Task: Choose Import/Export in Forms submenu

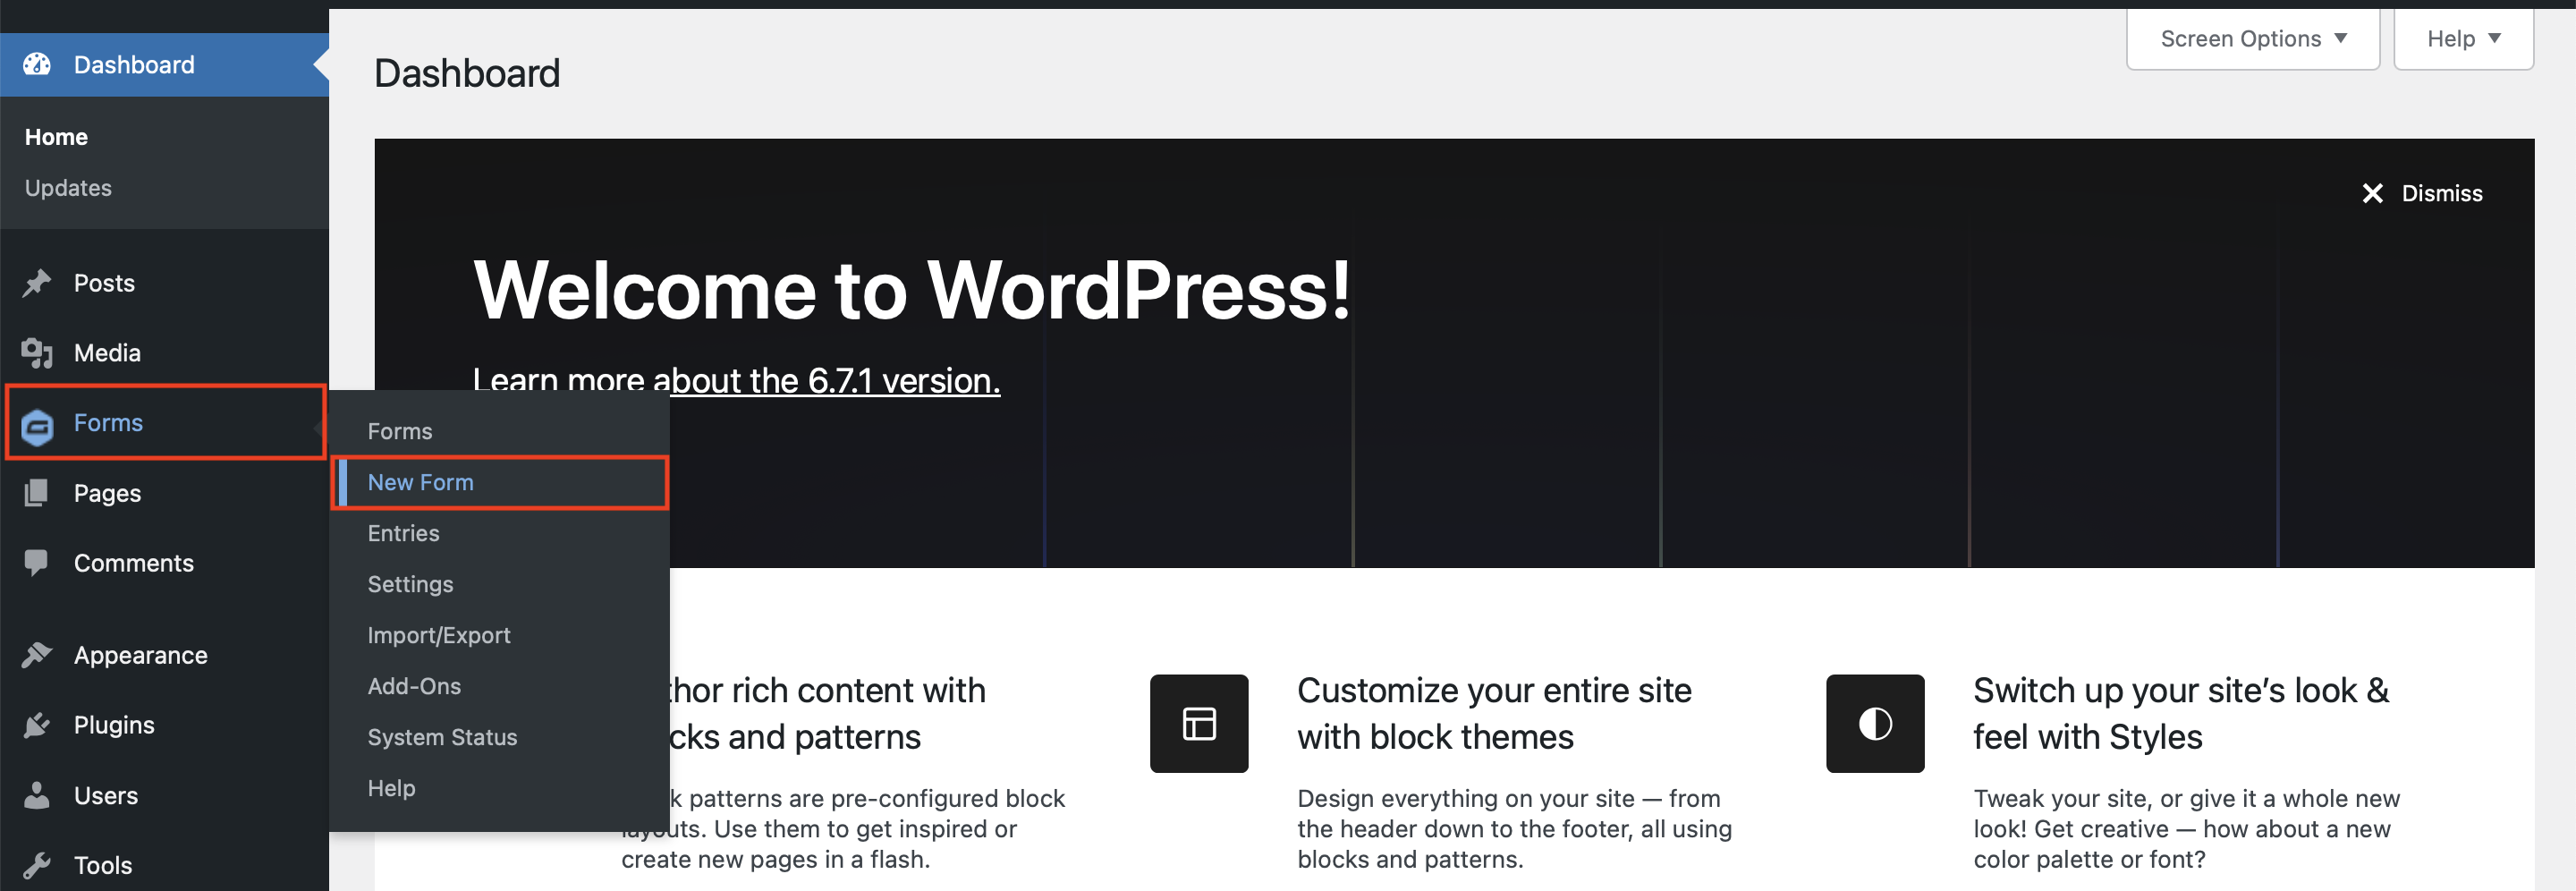Action: point(439,635)
